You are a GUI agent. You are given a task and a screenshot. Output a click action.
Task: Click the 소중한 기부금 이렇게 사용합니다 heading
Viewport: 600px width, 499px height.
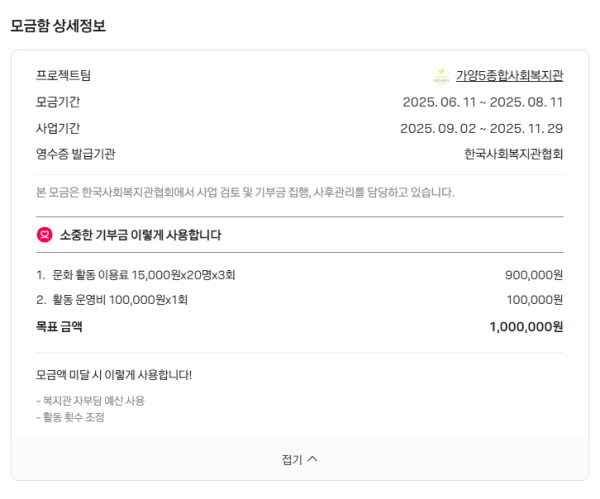pos(140,235)
